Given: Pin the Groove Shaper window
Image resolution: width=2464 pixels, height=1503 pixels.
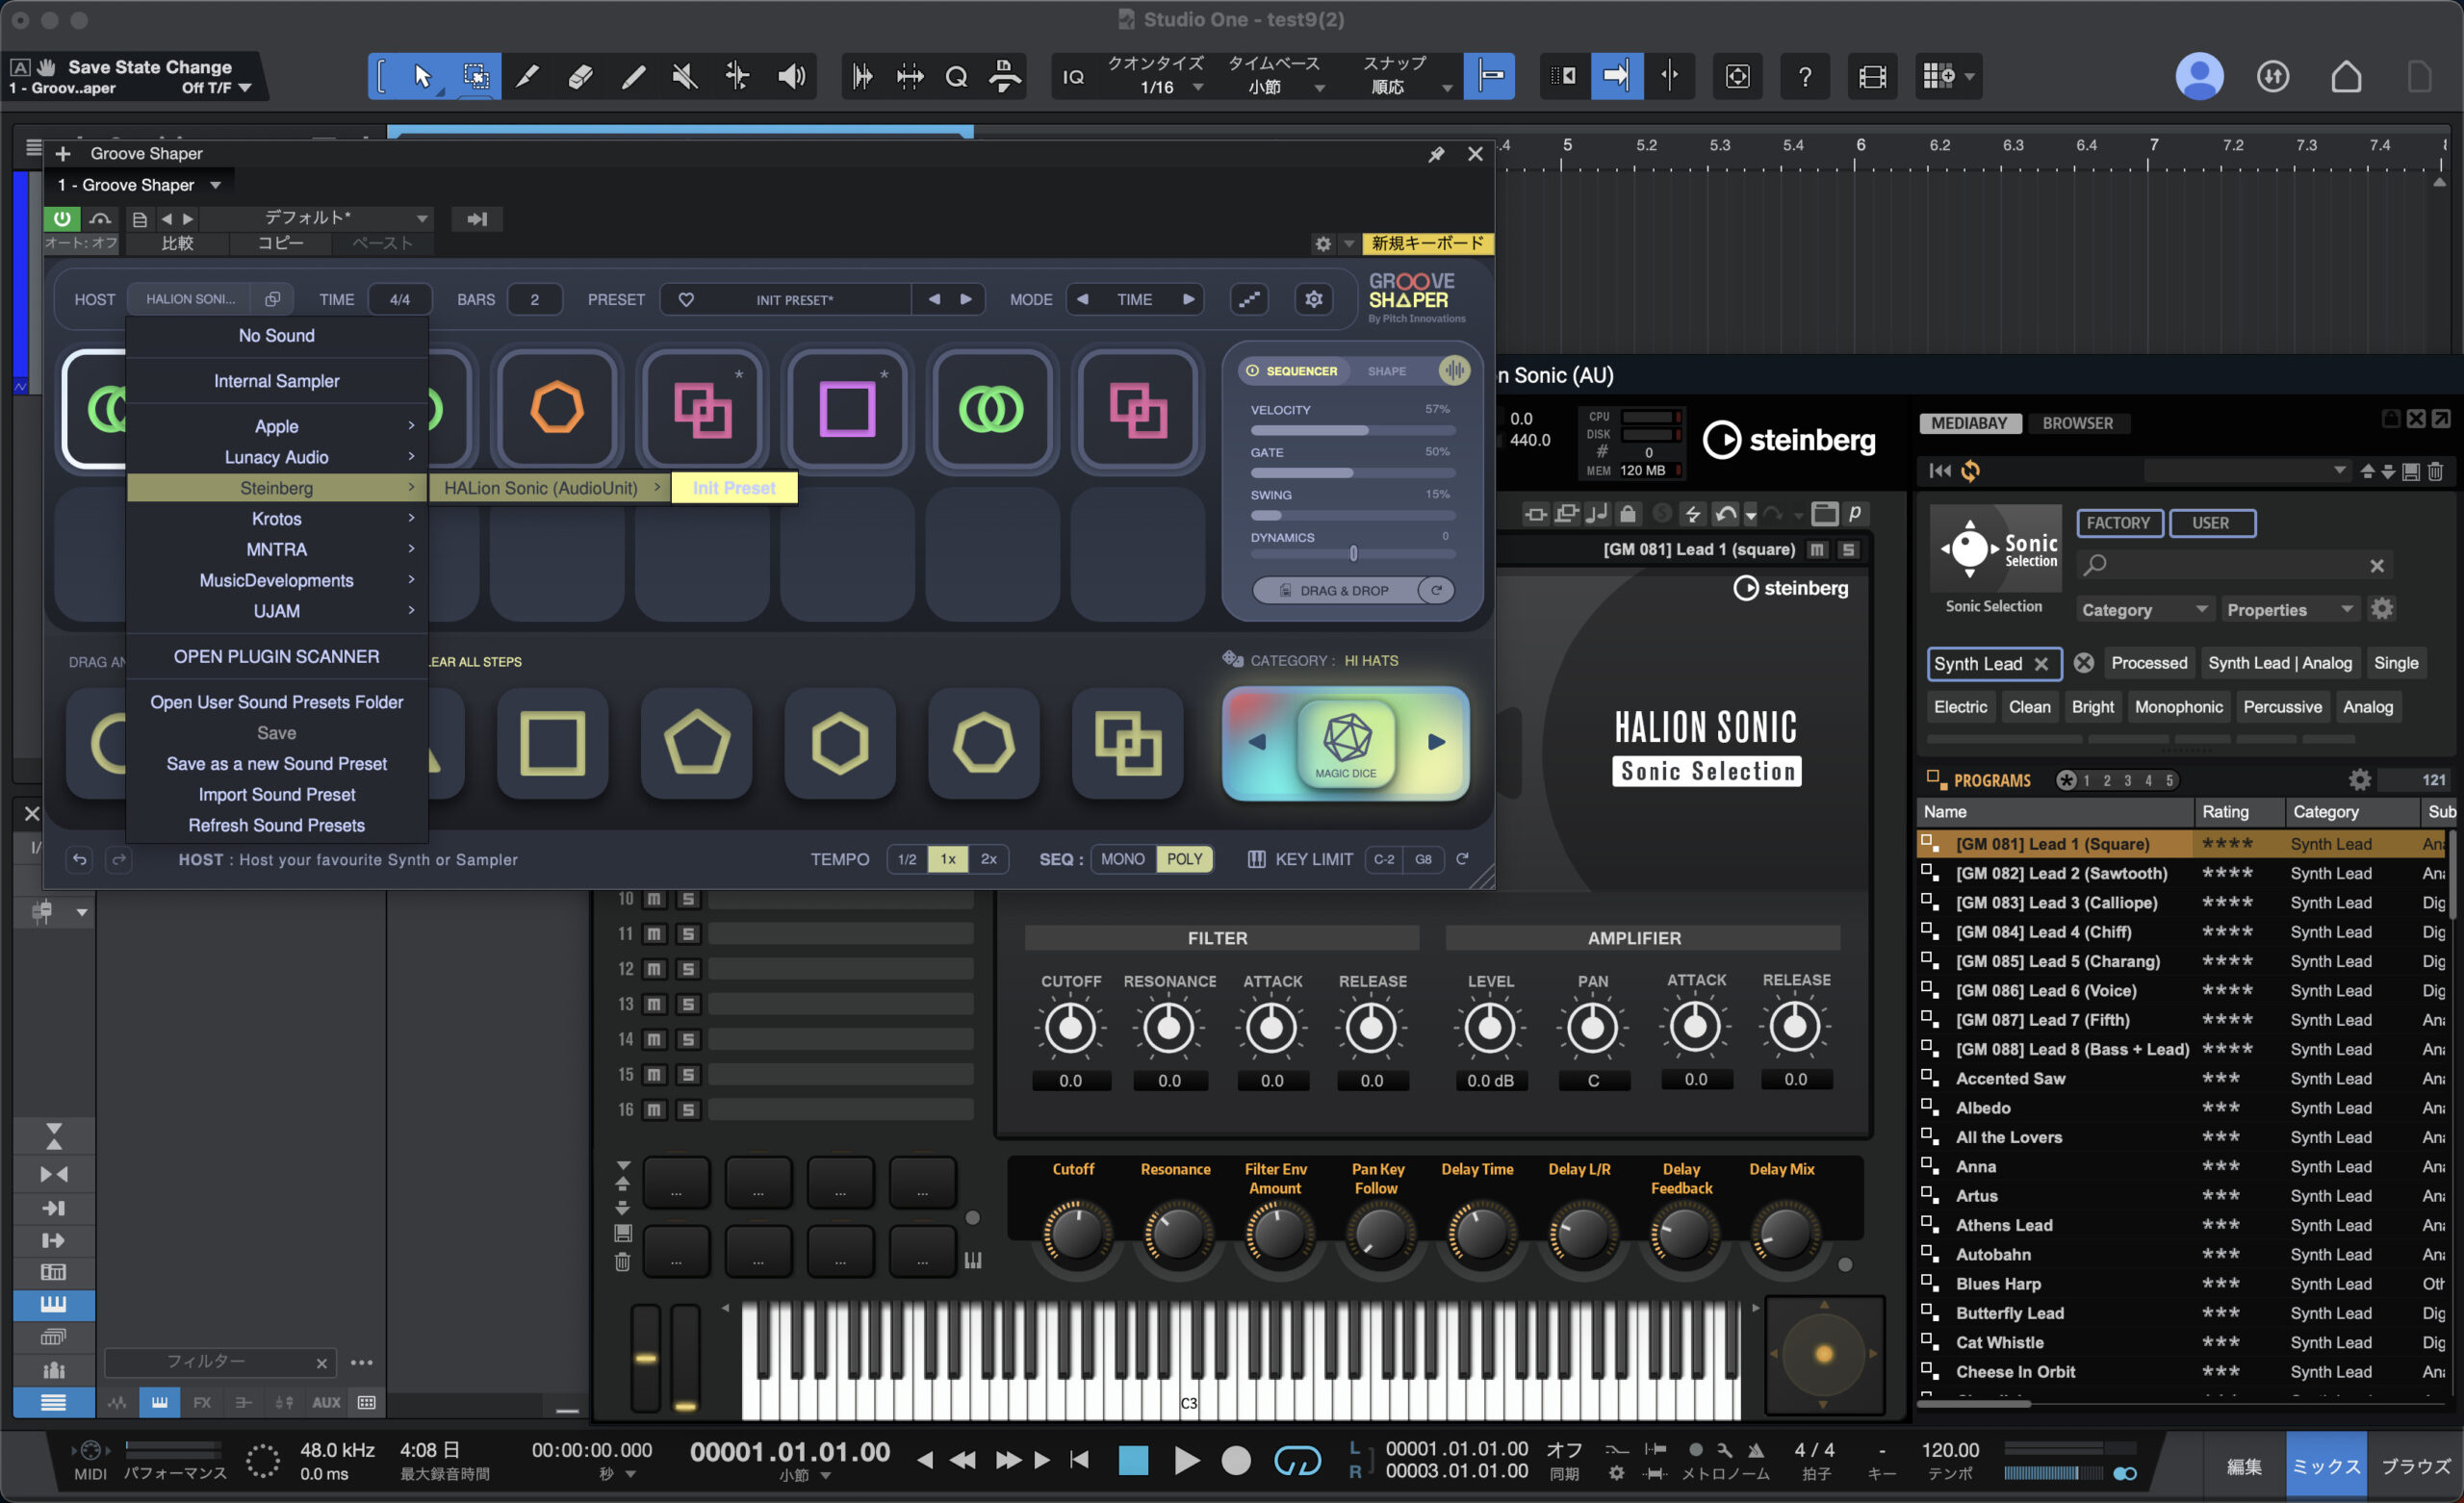Looking at the screenshot, I should coord(1436,154).
